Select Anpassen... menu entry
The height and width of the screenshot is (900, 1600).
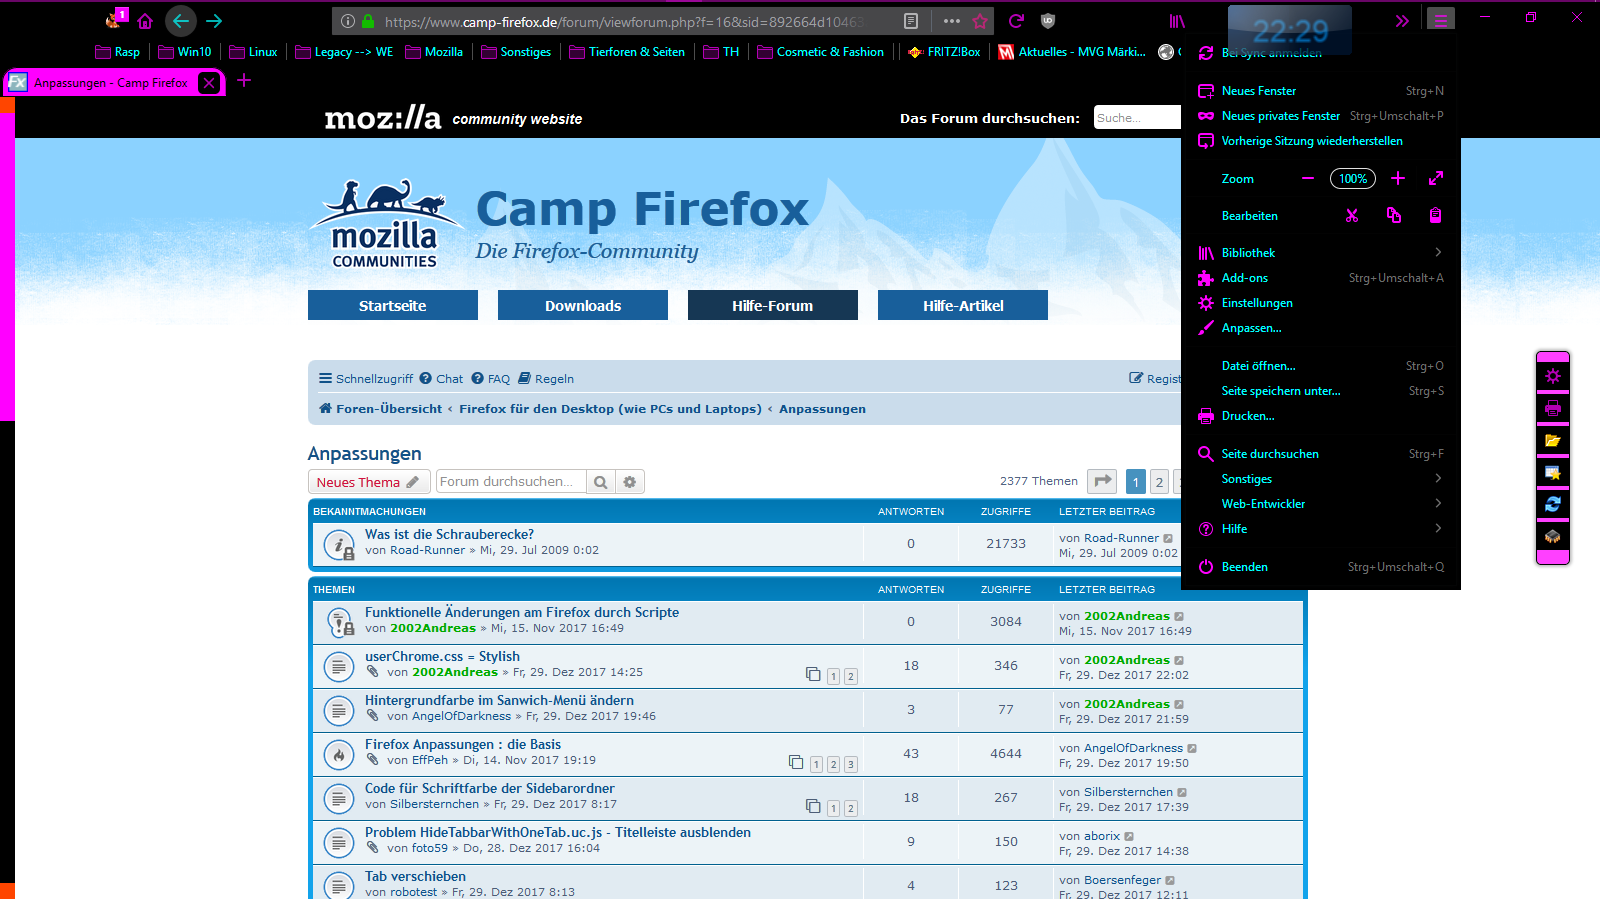[1321, 328]
